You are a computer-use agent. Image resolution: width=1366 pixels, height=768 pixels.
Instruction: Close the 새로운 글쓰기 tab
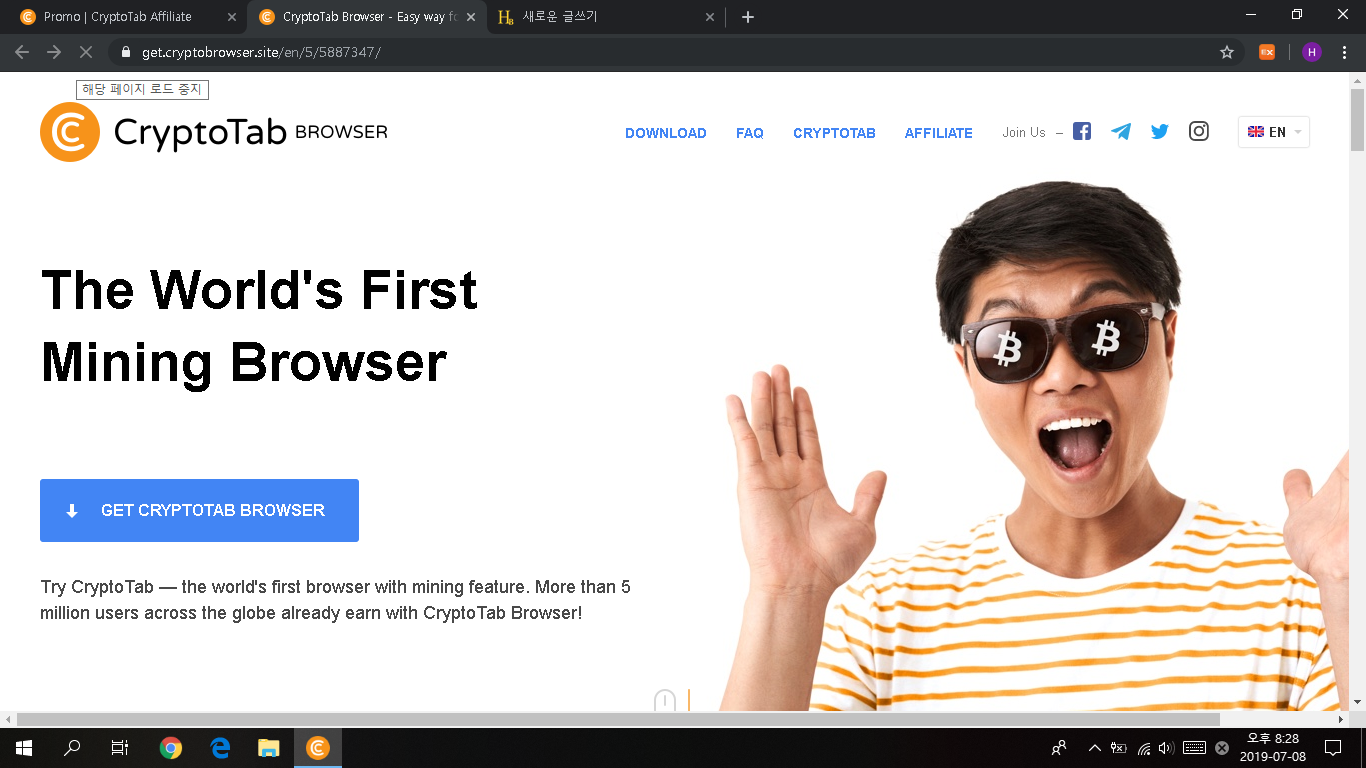(x=710, y=17)
